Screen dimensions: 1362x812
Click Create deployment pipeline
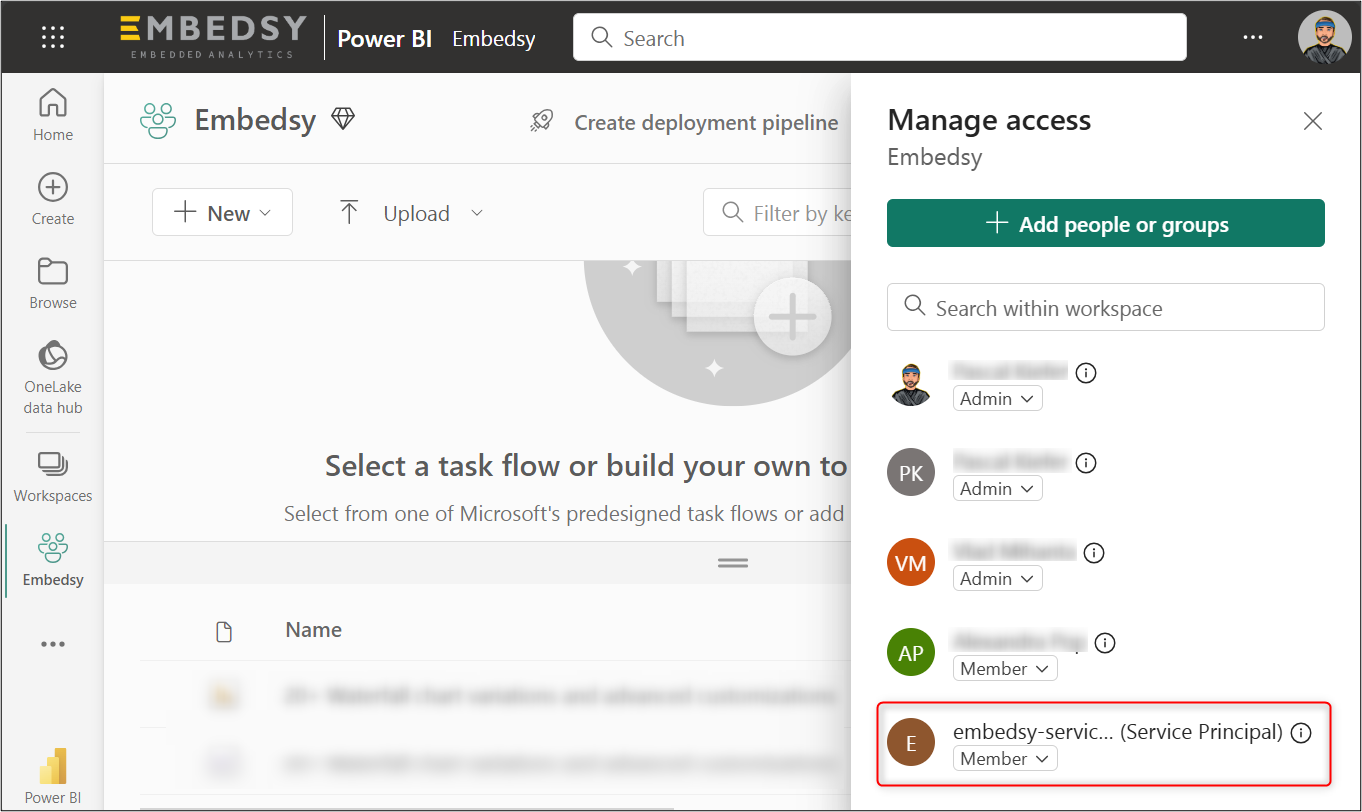(x=685, y=123)
